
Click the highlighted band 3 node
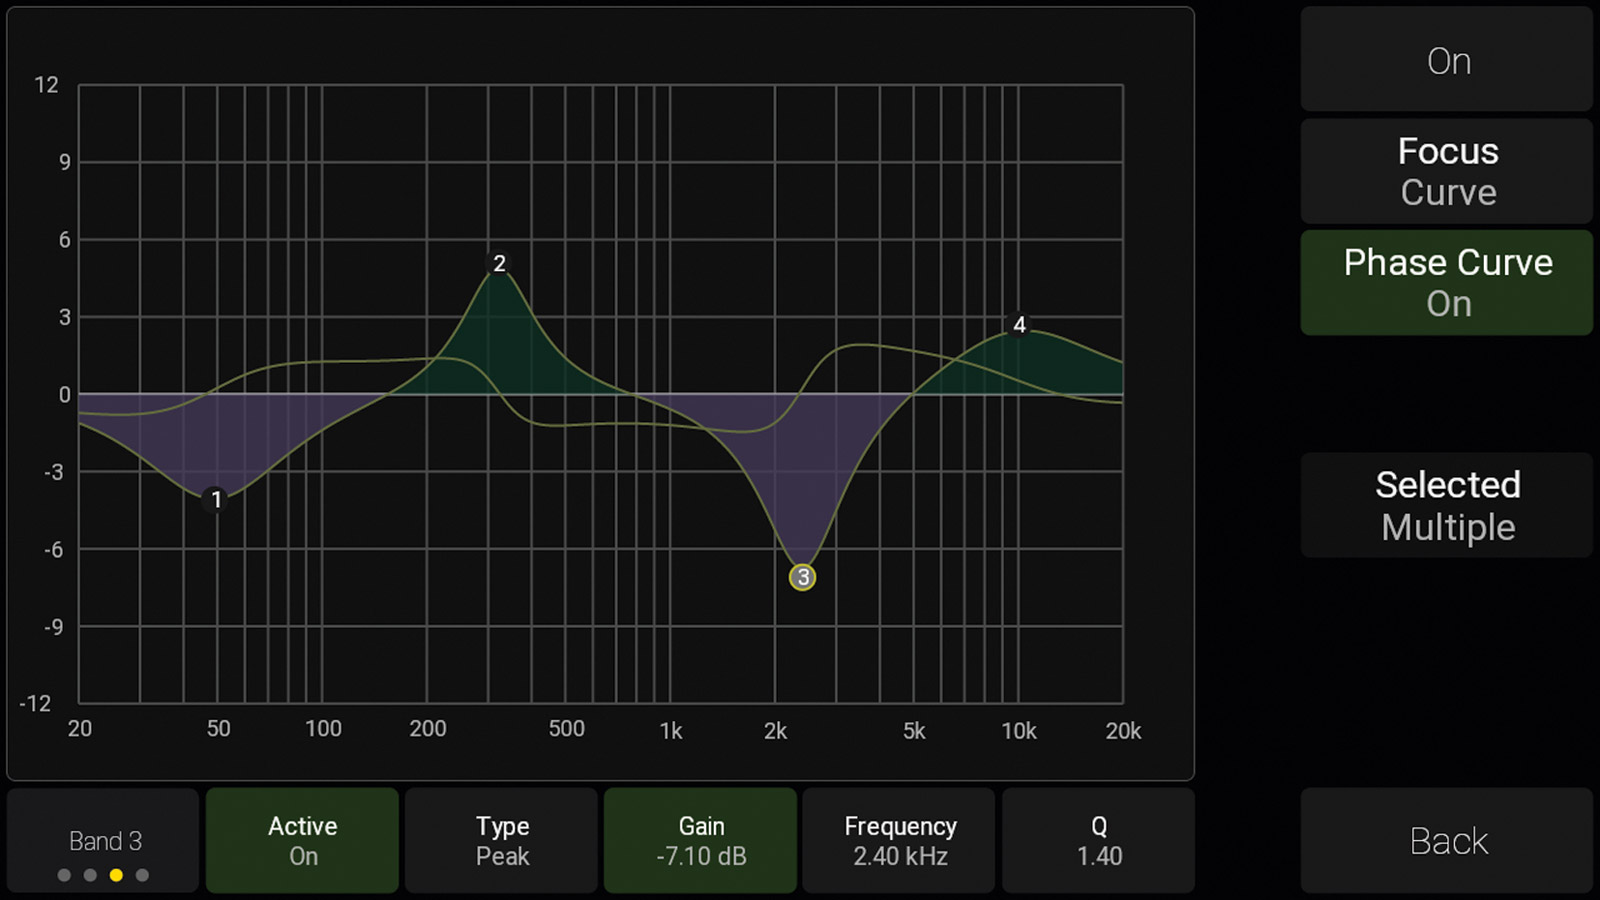802,577
